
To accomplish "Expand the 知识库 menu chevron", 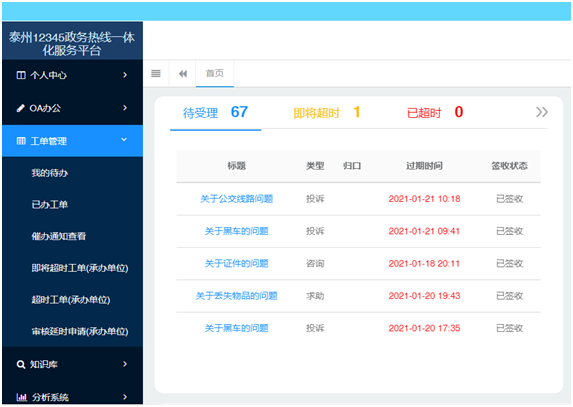I will pos(125,364).
